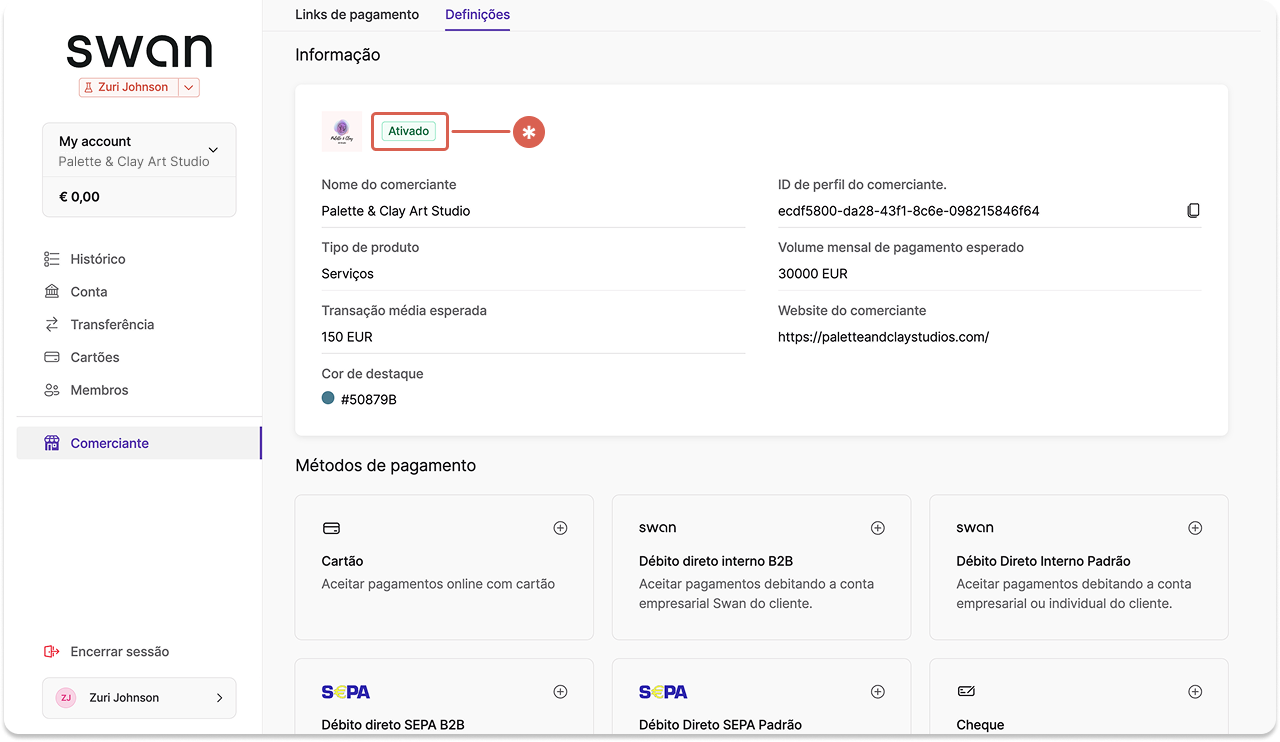The width and height of the screenshot is (1280, 742).
Task: Open the merchant website link
Action: coord(883,337)
